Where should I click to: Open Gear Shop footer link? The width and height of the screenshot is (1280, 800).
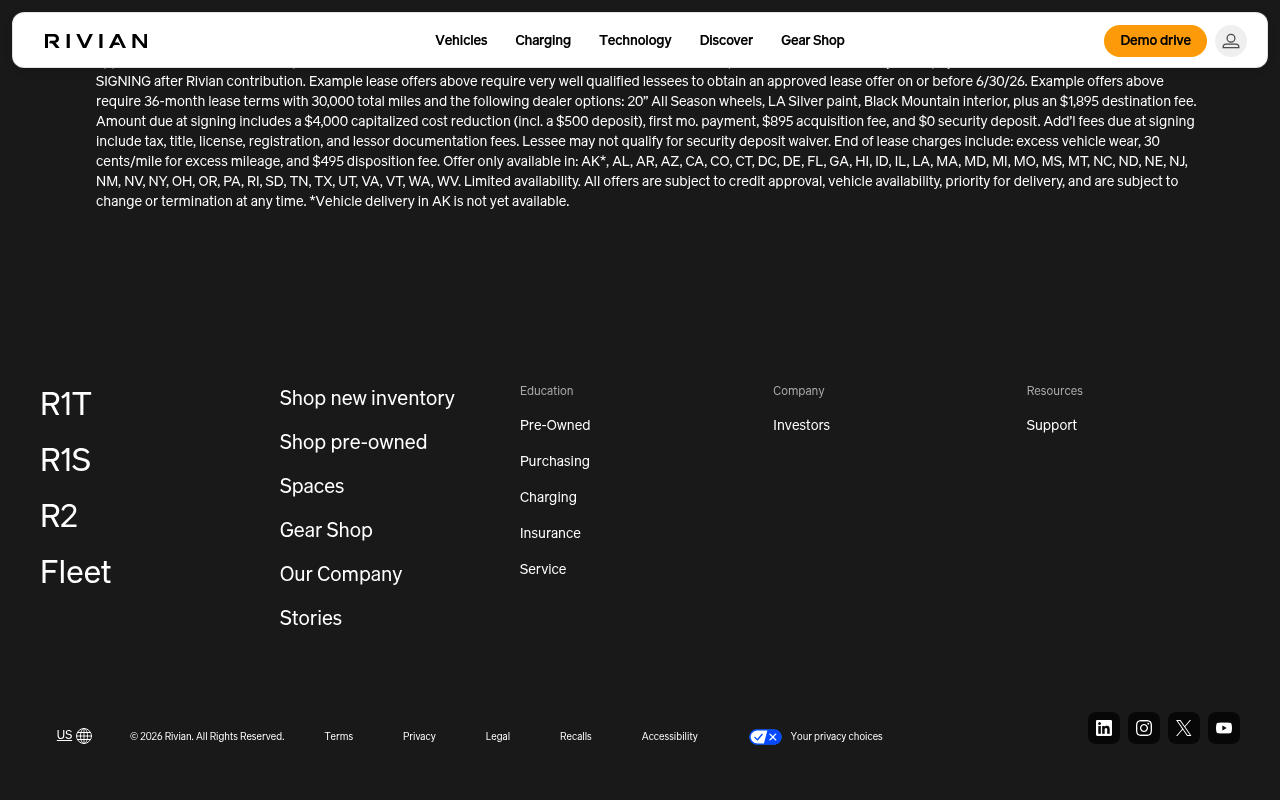click(x=326, y=530)
